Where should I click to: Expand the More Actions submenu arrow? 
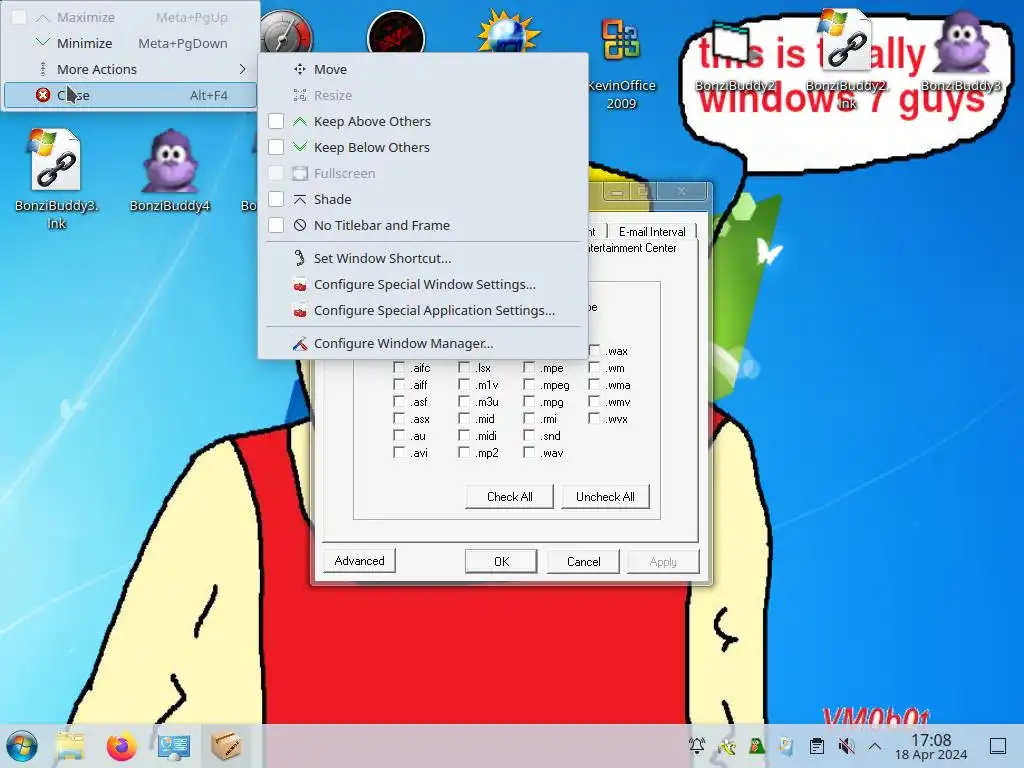point(242,69)
